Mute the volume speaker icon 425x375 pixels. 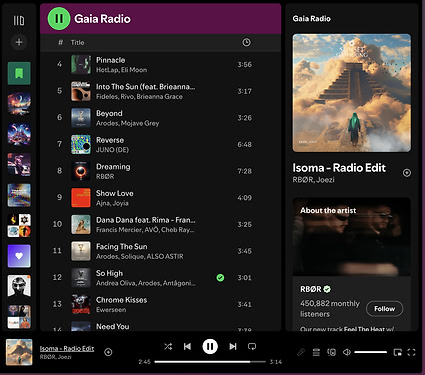pos(347,352)
